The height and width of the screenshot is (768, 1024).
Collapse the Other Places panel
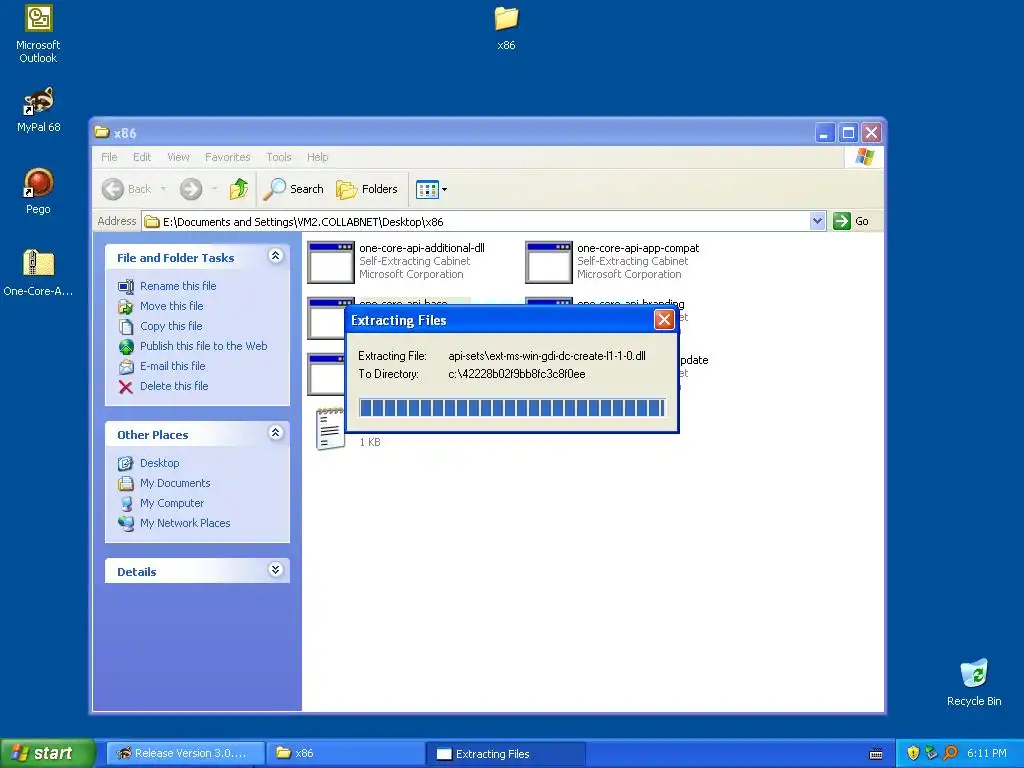click(276, 433)
